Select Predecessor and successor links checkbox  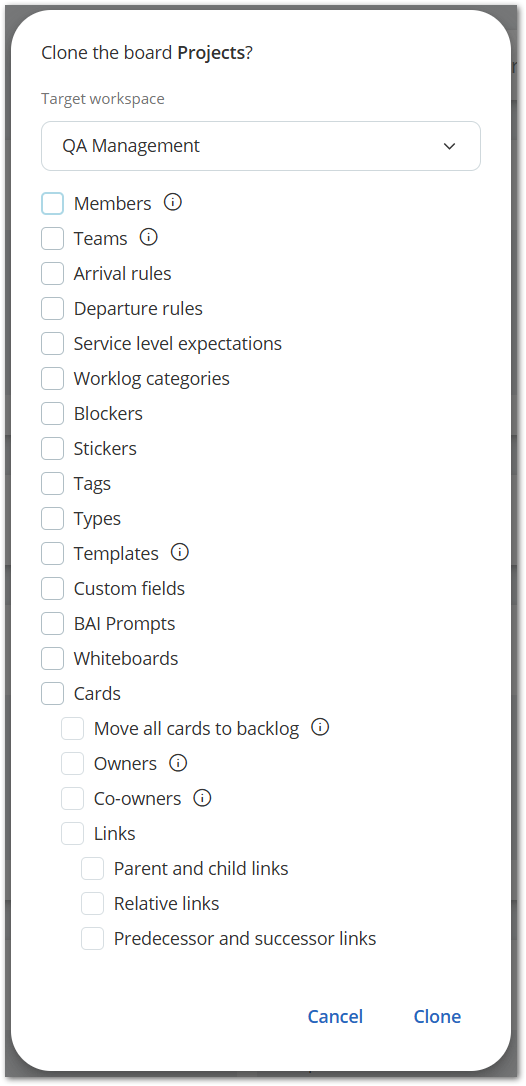(92, 938)
